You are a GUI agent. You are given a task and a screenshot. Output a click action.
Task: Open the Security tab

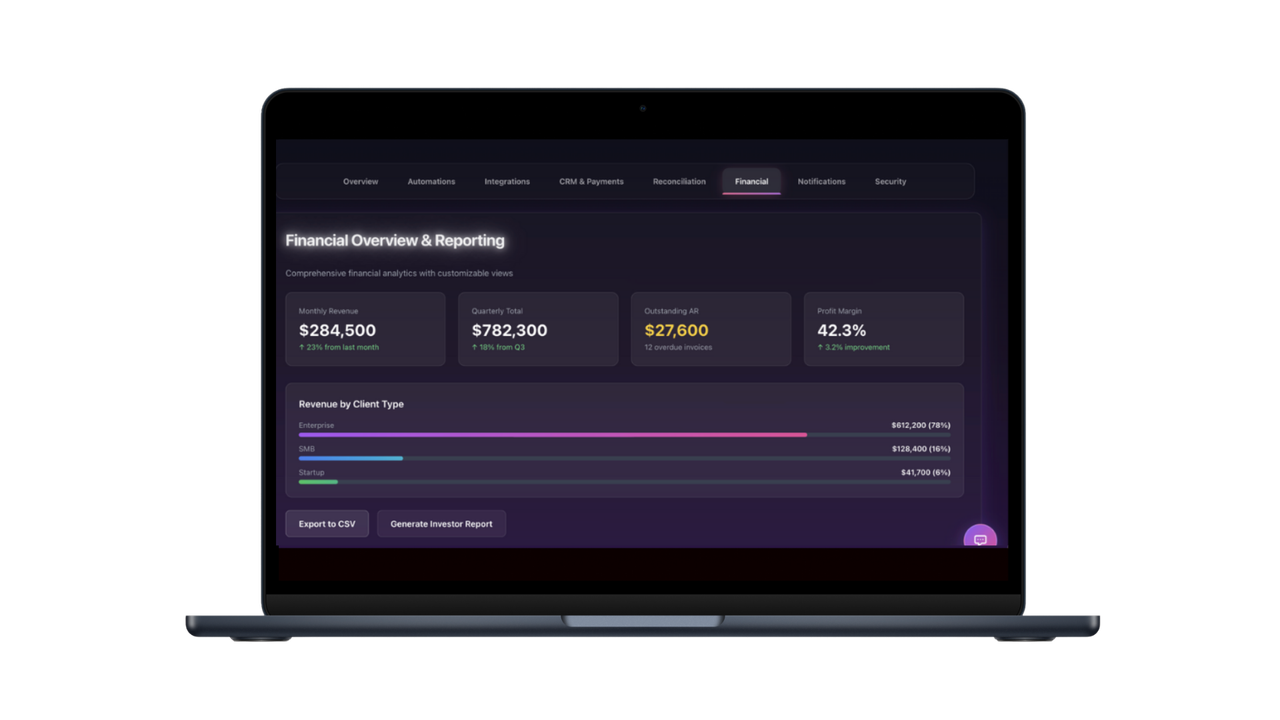coord(890,182)
